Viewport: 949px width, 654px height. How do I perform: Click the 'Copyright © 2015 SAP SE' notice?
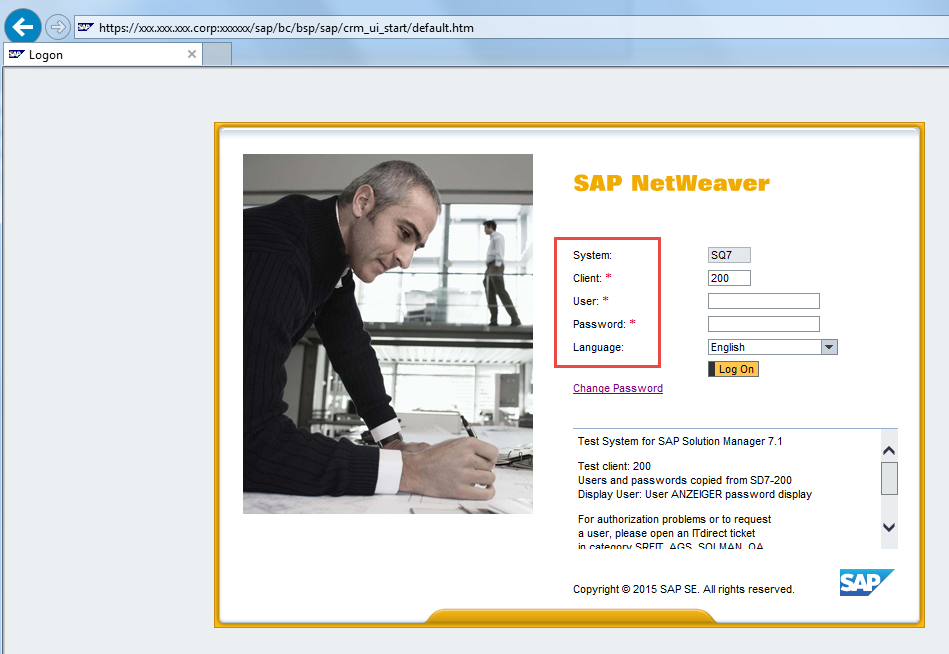coord(684,589)
